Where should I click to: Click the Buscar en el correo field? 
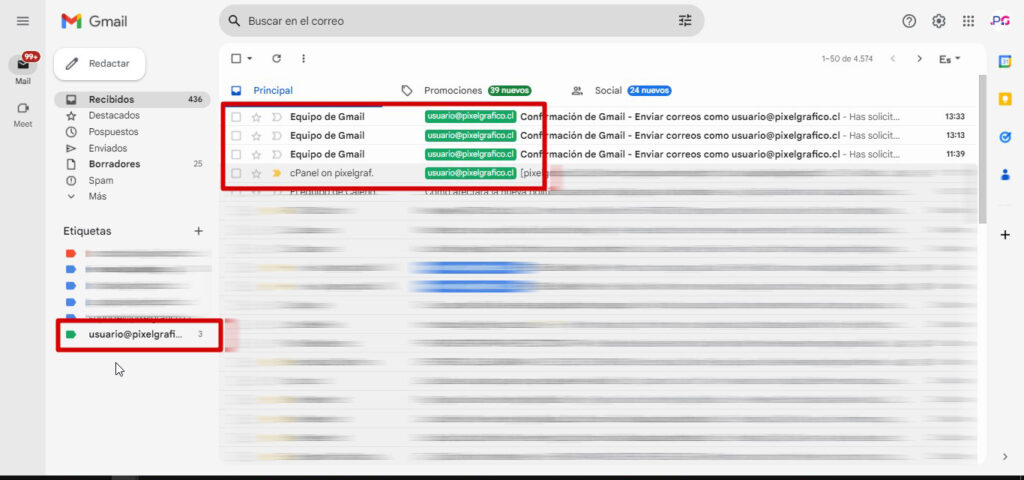coord(450,21)
